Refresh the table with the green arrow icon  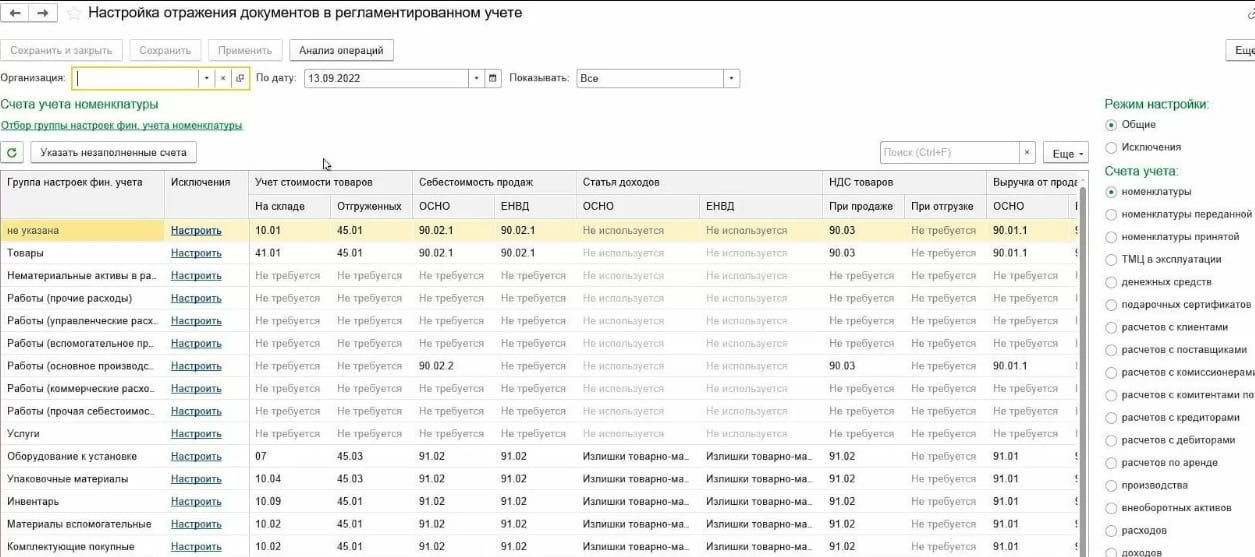13,153
